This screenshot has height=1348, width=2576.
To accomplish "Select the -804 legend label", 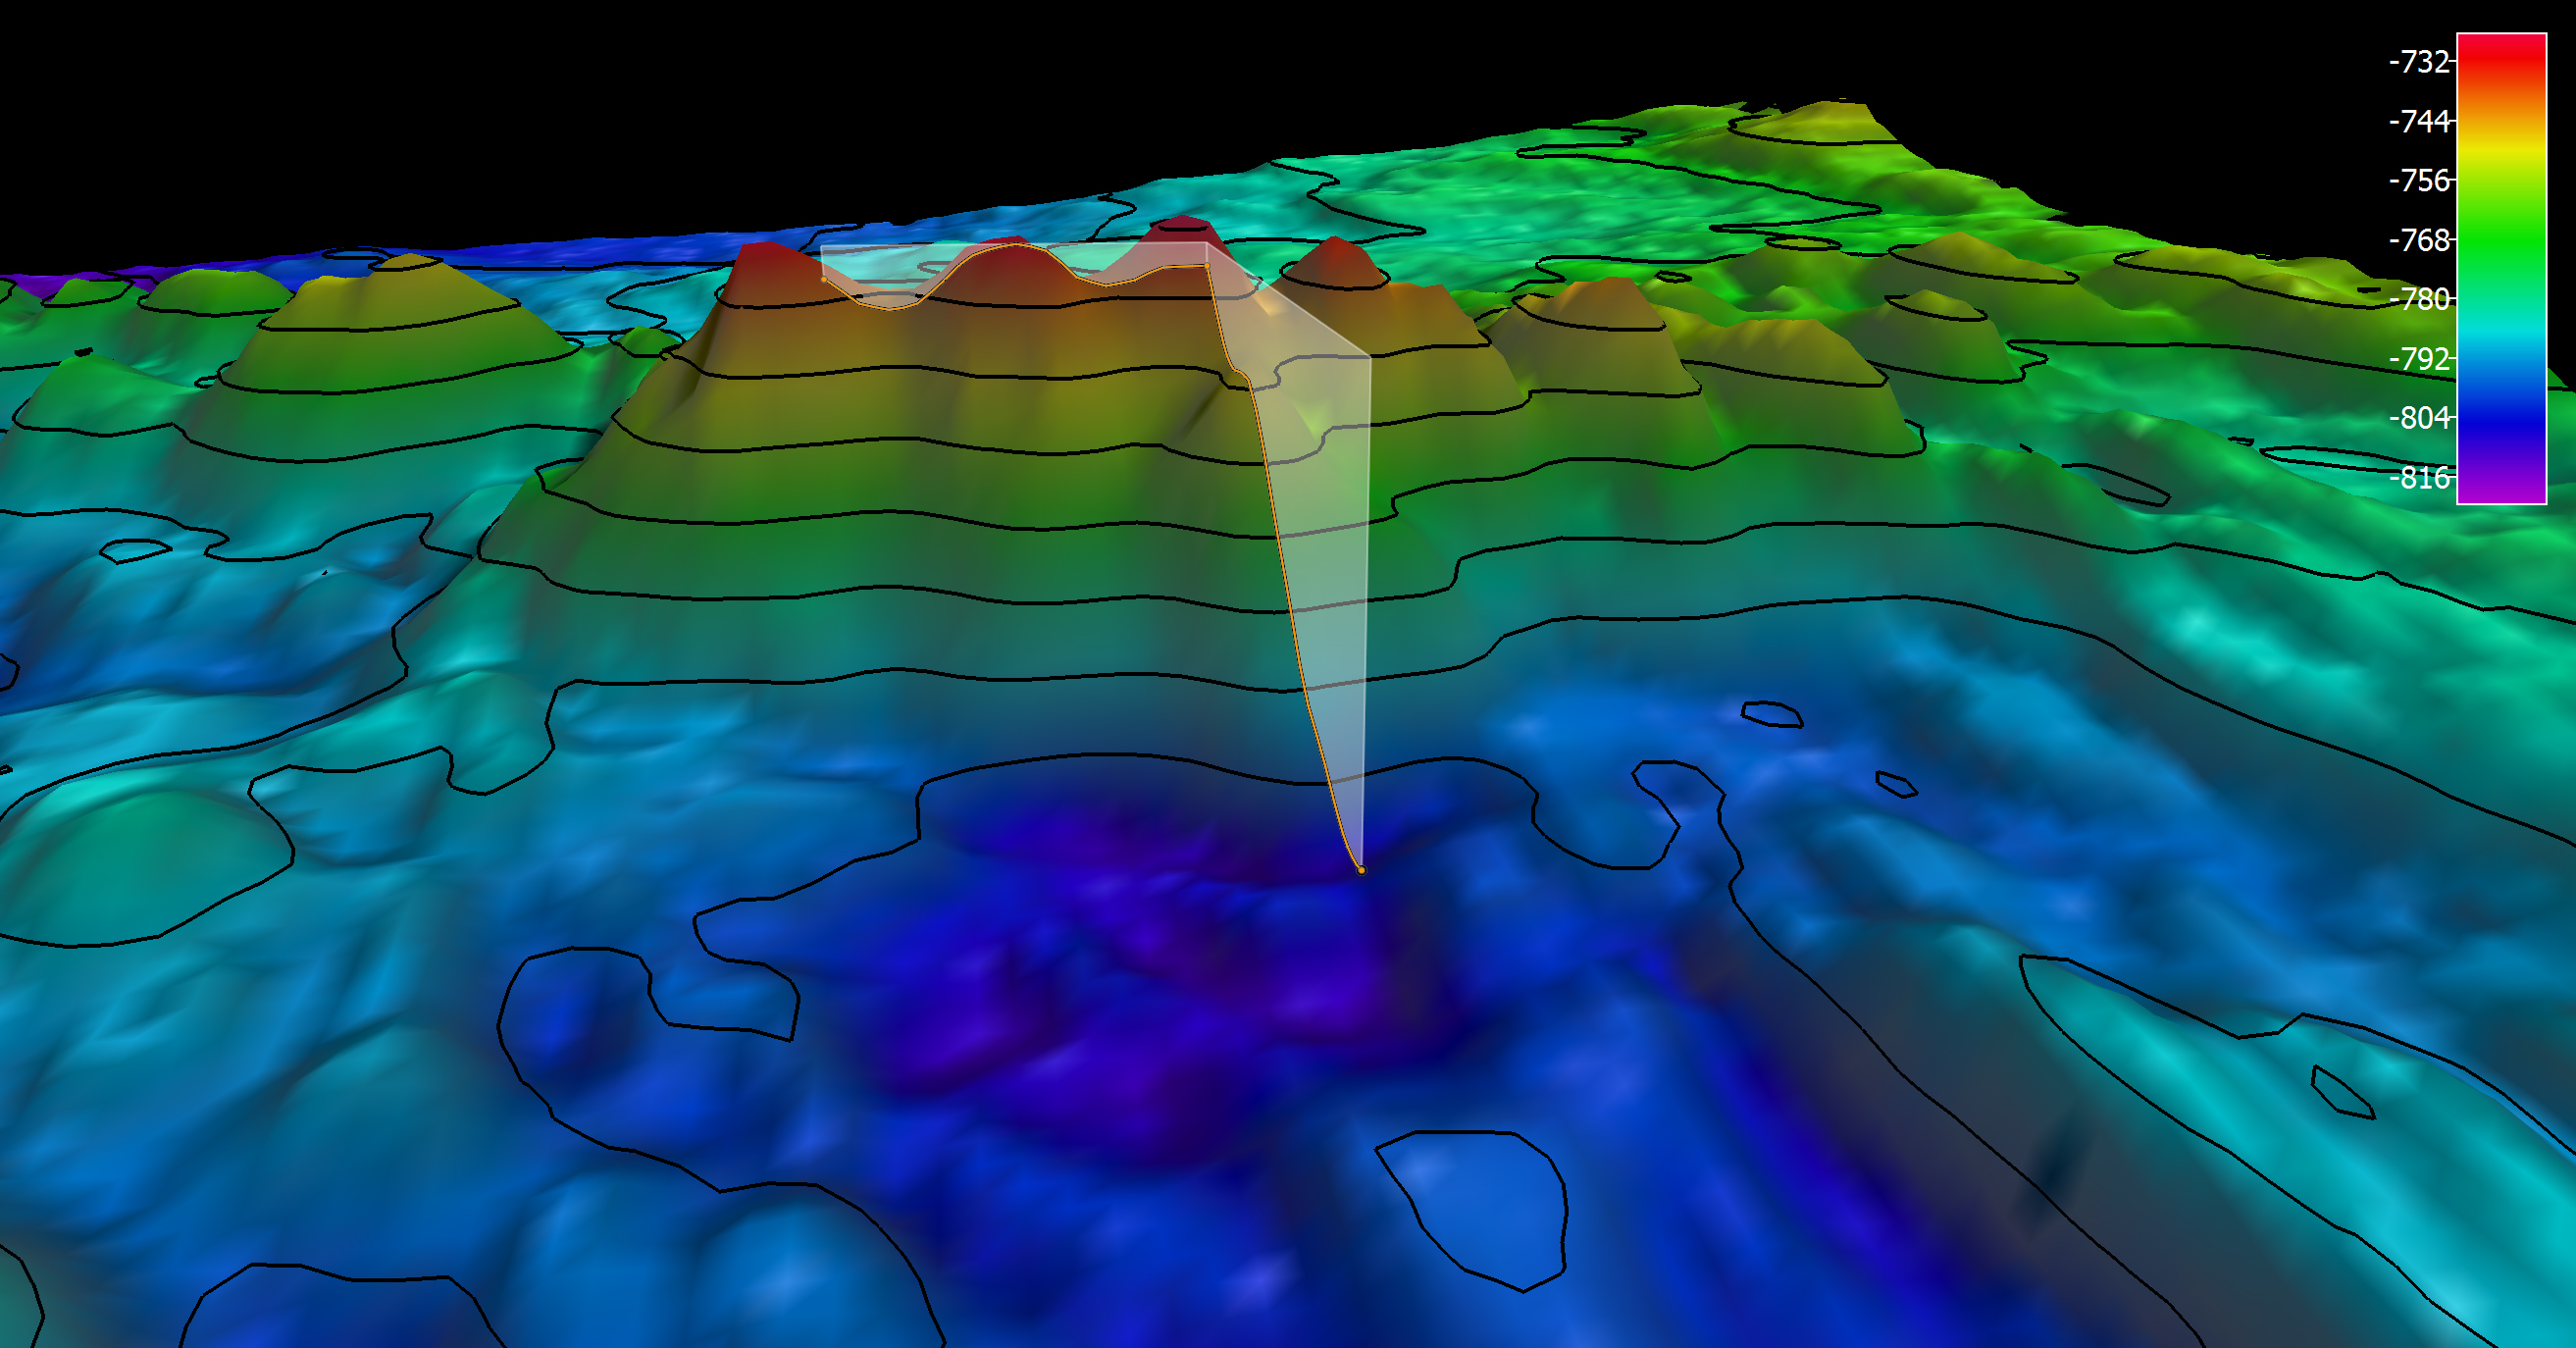I will pyautogui.click(x=2419, y=417).
